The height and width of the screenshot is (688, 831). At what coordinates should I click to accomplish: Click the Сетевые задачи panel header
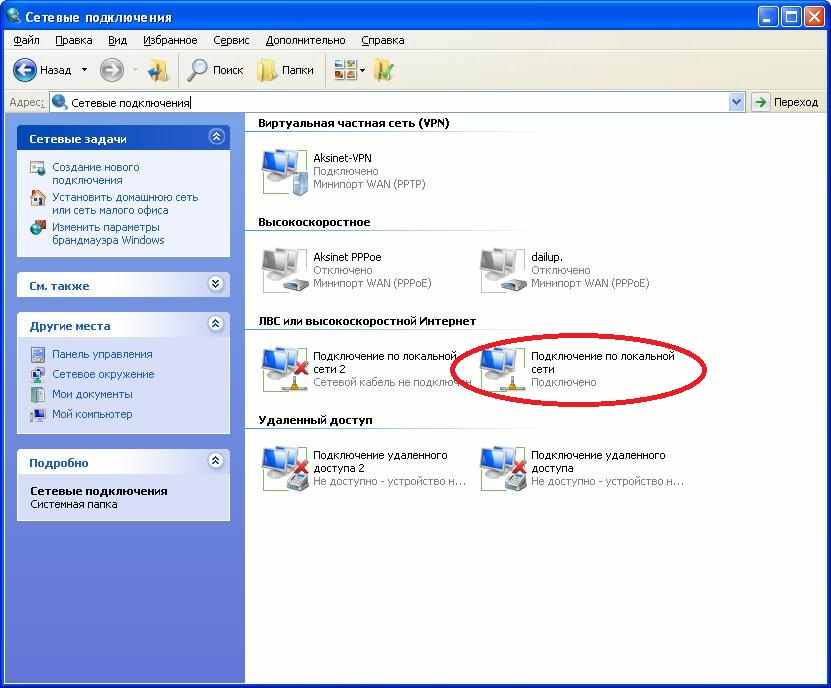(123, 138)
